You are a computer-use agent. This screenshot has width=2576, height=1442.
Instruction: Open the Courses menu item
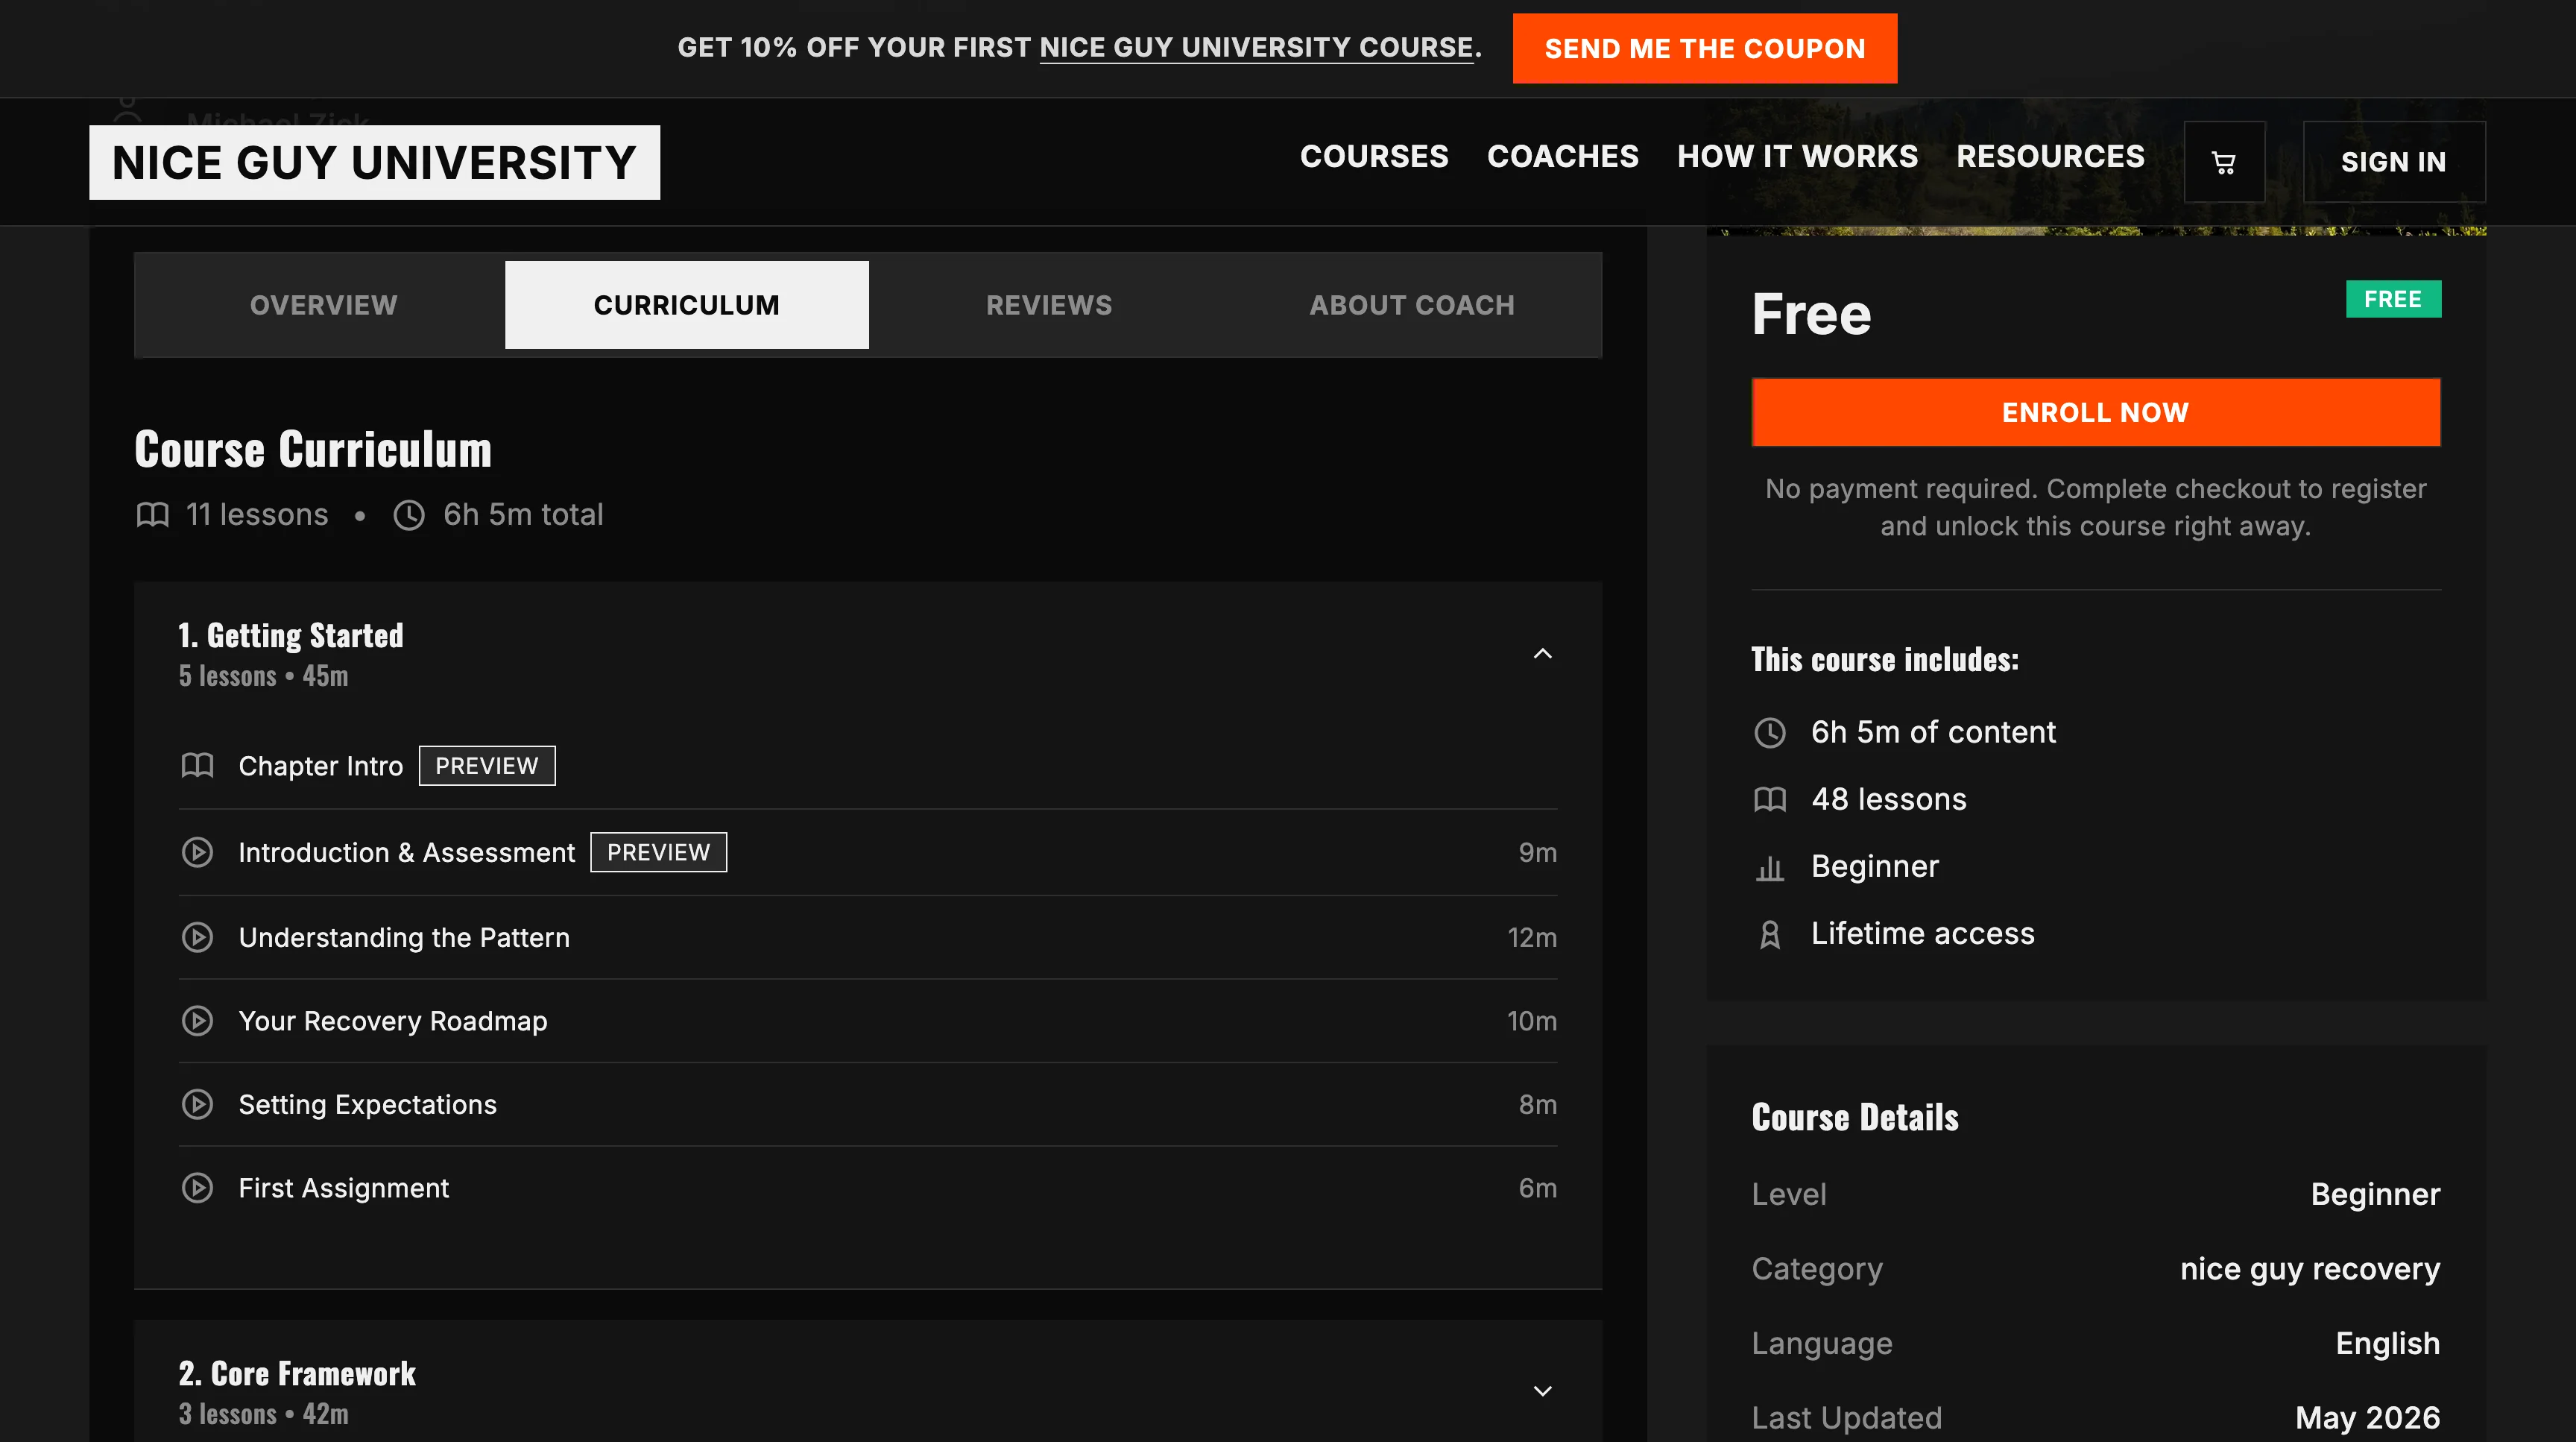tap(1374, 157)
